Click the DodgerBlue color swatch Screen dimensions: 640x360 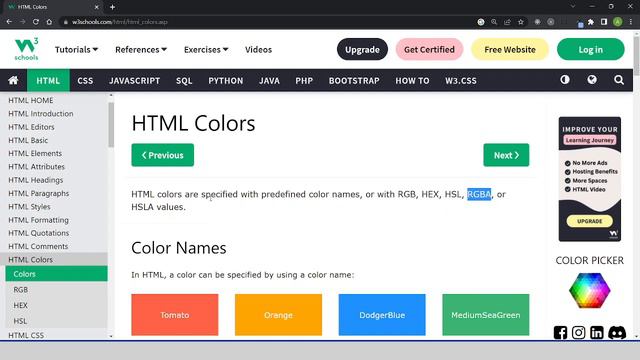[x=382, y=315]
